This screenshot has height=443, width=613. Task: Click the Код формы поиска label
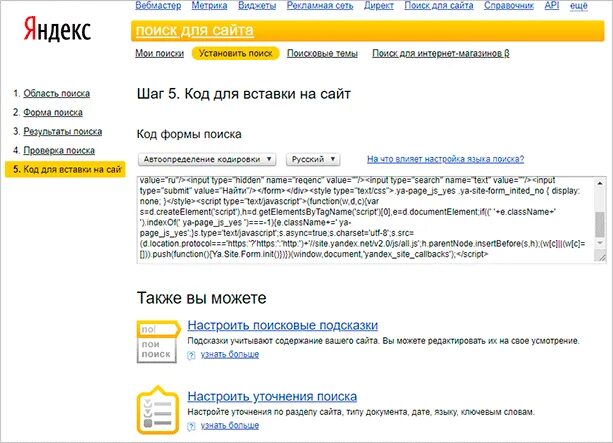click(x=189, y=135)
